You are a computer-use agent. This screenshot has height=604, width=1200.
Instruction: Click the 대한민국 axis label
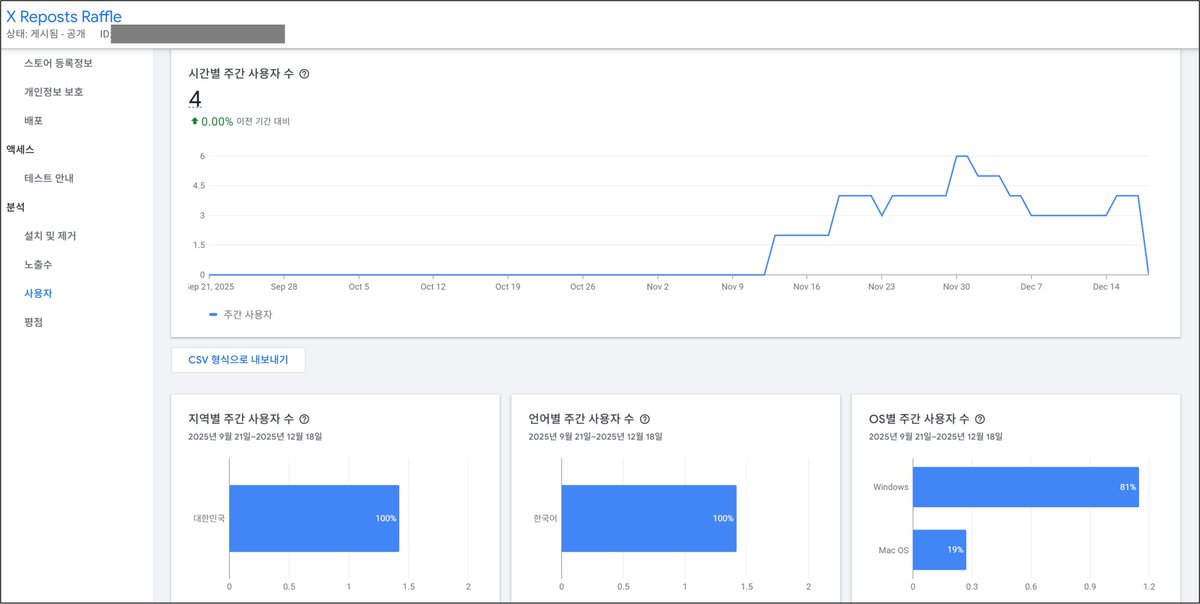point(209,519)
